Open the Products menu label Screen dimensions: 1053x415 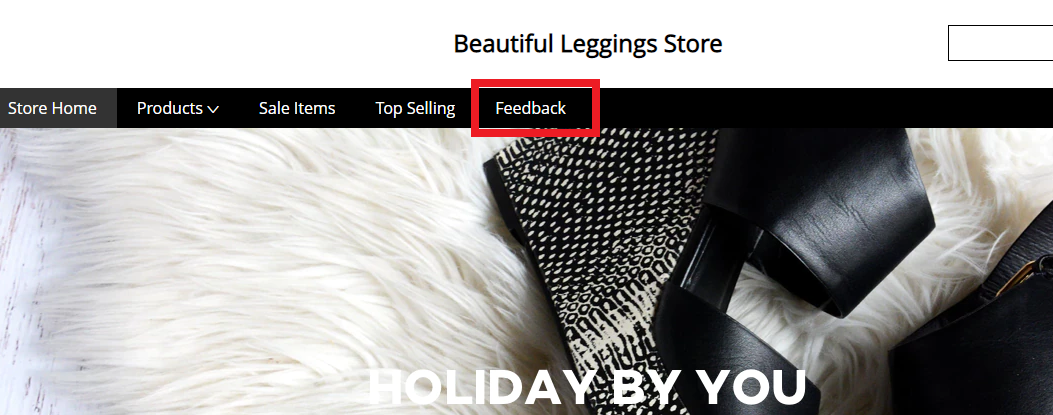tap(170, 108)
